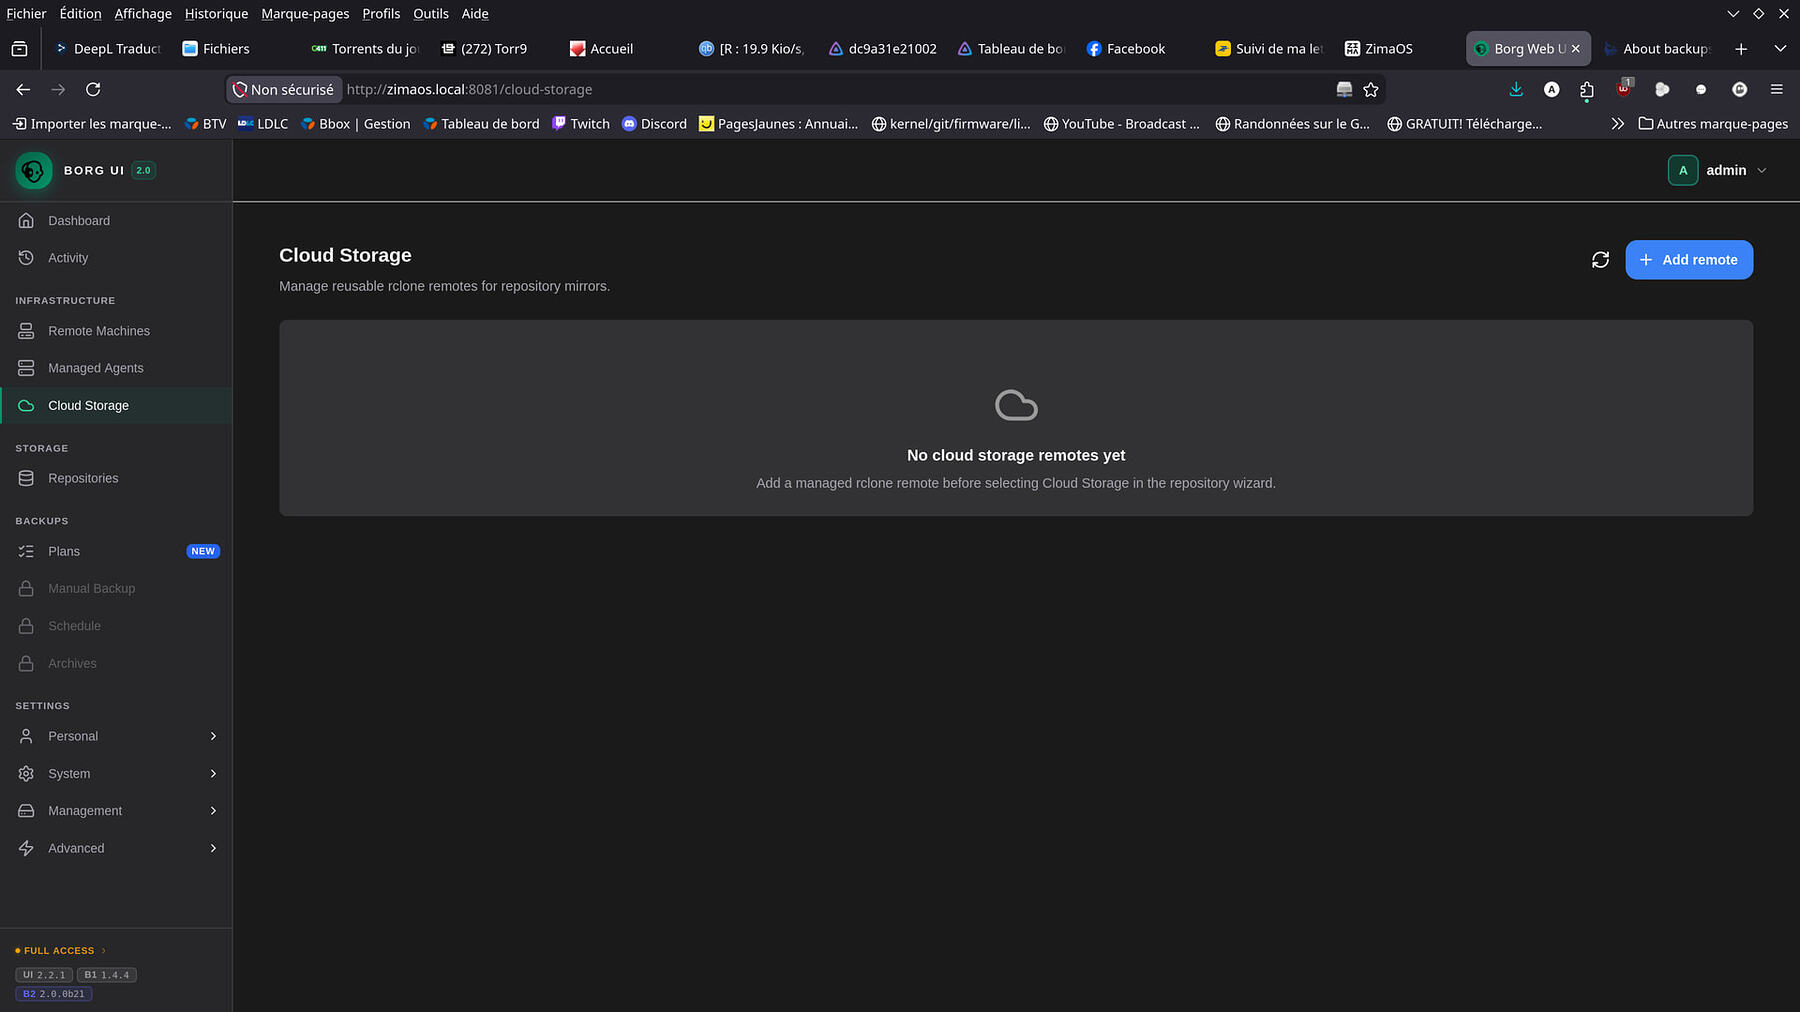Image resolution: width=1800 pixels, height=1012 pixels.
Task: Expand the Advanced settings chevron
Action: pyautogui.click(x=213, y=848)
